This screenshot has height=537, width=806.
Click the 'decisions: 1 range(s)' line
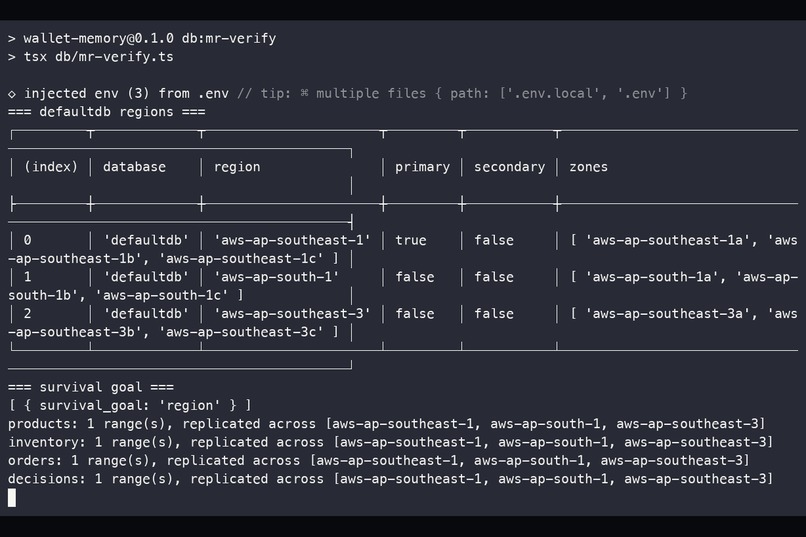coord(391,479)
